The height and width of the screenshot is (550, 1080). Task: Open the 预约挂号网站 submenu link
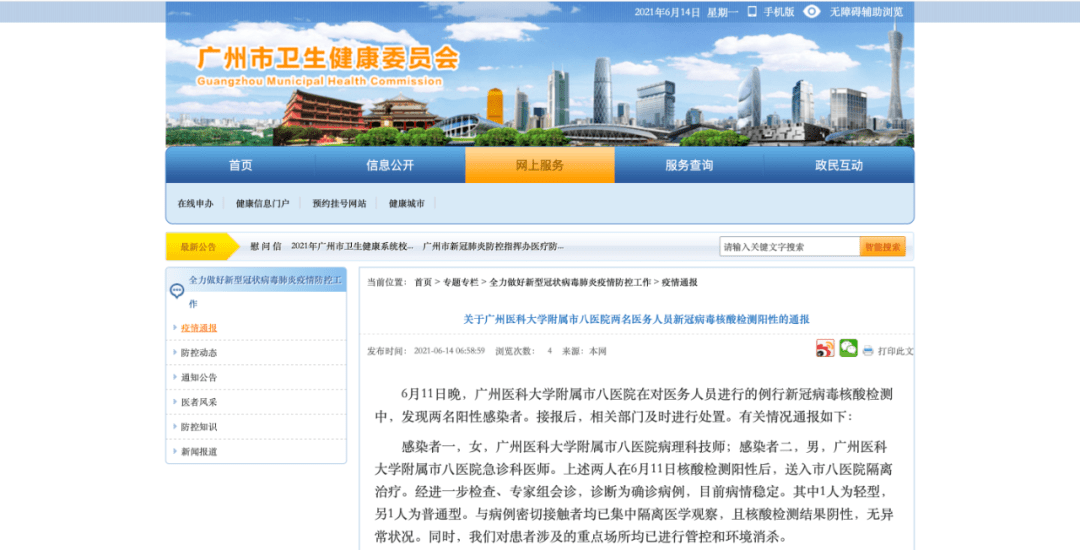click(339, 204)
